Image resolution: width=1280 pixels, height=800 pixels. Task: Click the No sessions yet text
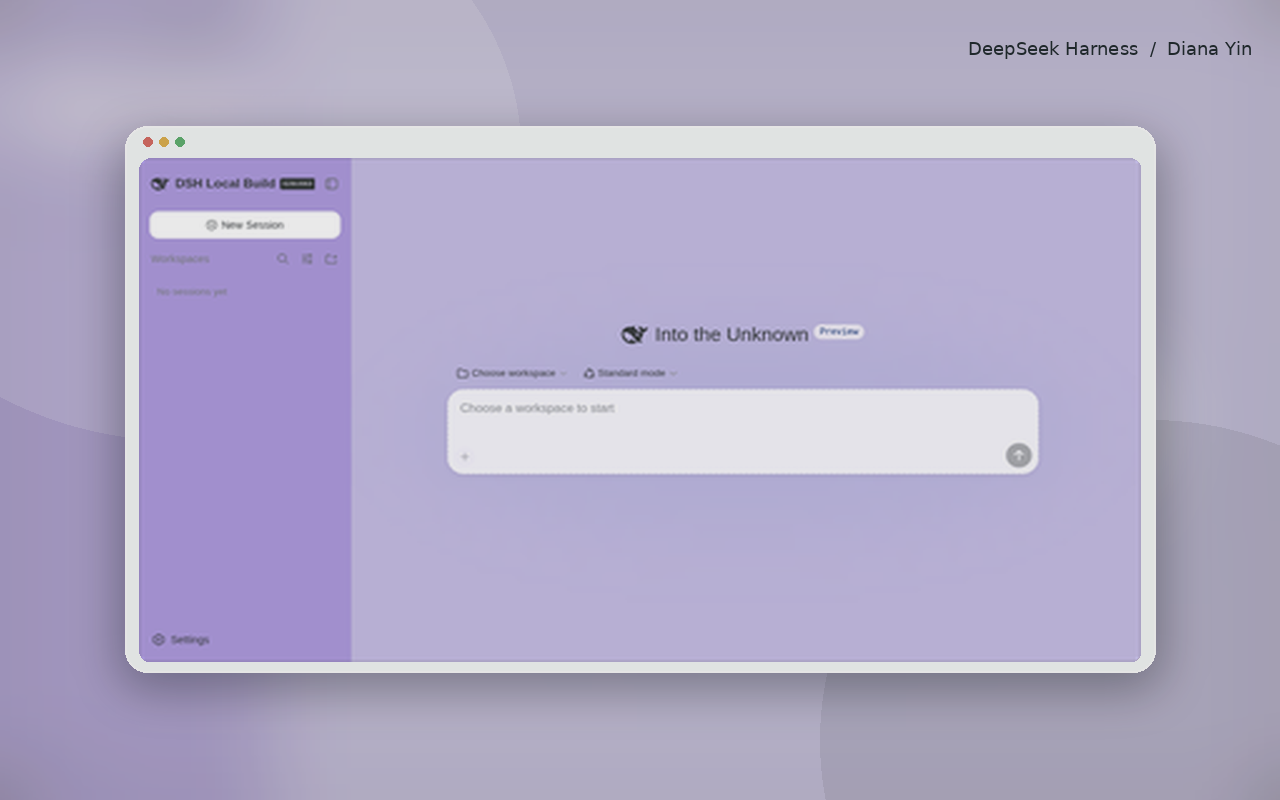pos(192,292)
